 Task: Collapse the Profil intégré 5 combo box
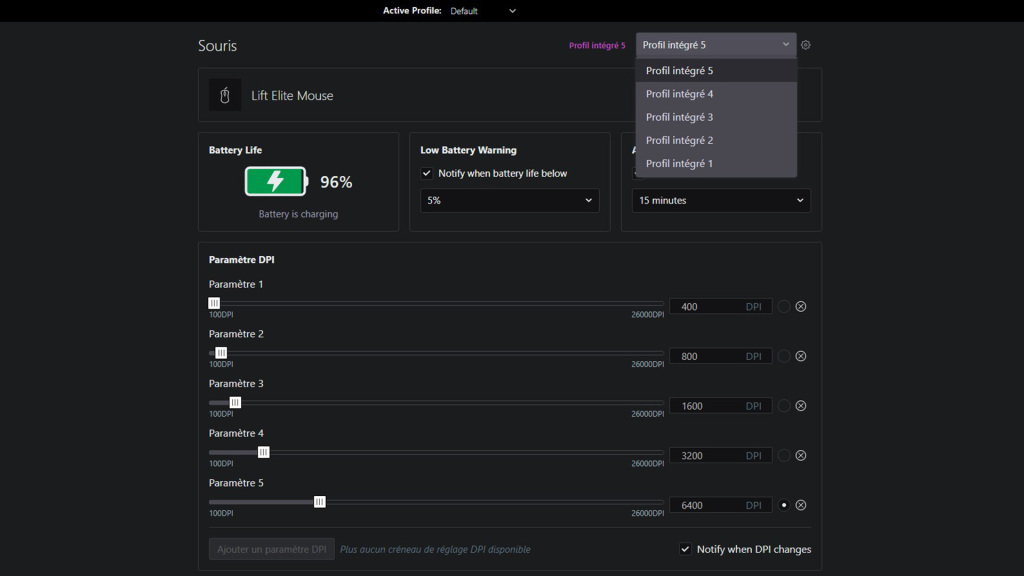716,45
